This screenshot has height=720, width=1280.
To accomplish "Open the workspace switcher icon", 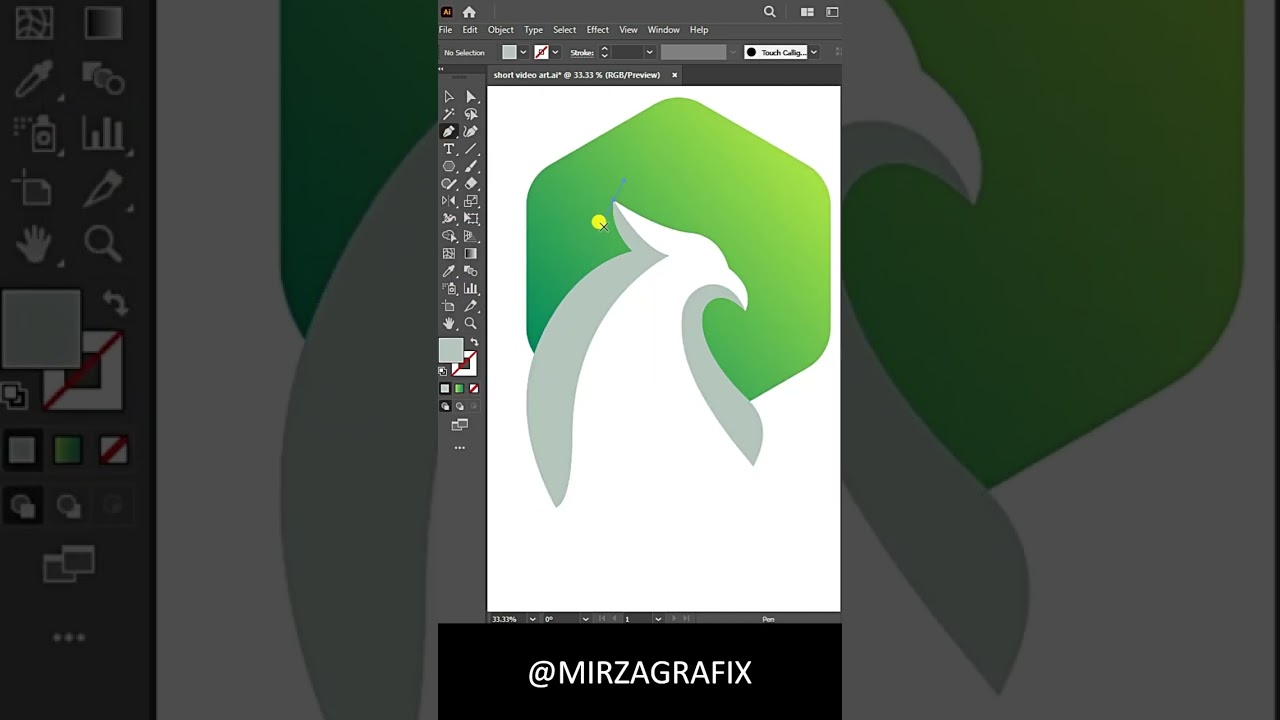I will [832, 12].
